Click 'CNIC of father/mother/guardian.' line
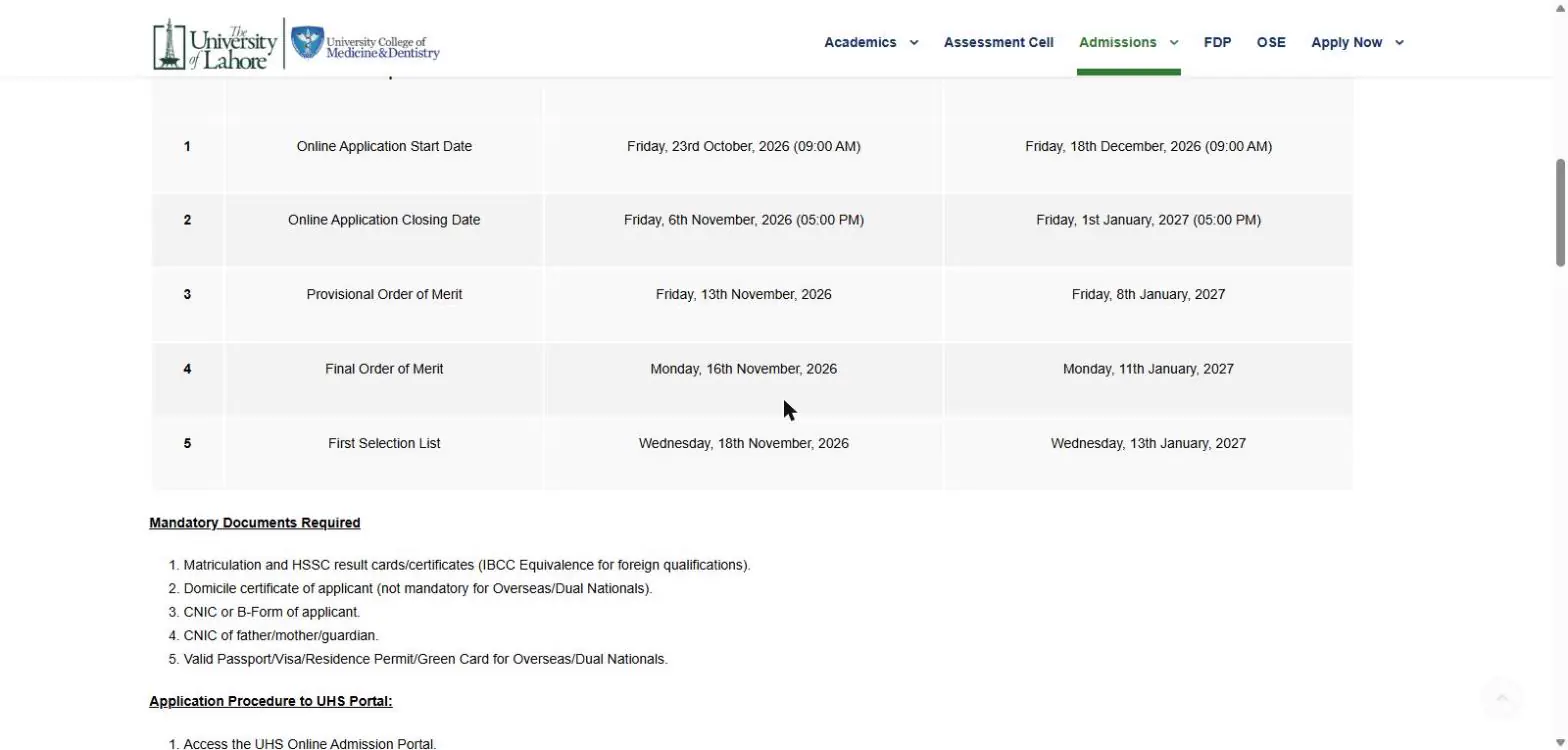This screenshot has height=750, width=1568. coord(281,636)
